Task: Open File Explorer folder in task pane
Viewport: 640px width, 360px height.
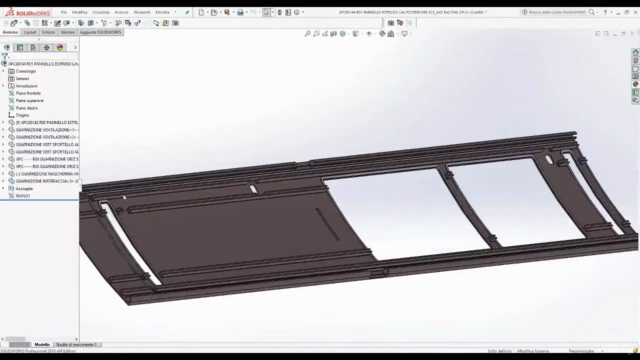Action: click(635, 69)
